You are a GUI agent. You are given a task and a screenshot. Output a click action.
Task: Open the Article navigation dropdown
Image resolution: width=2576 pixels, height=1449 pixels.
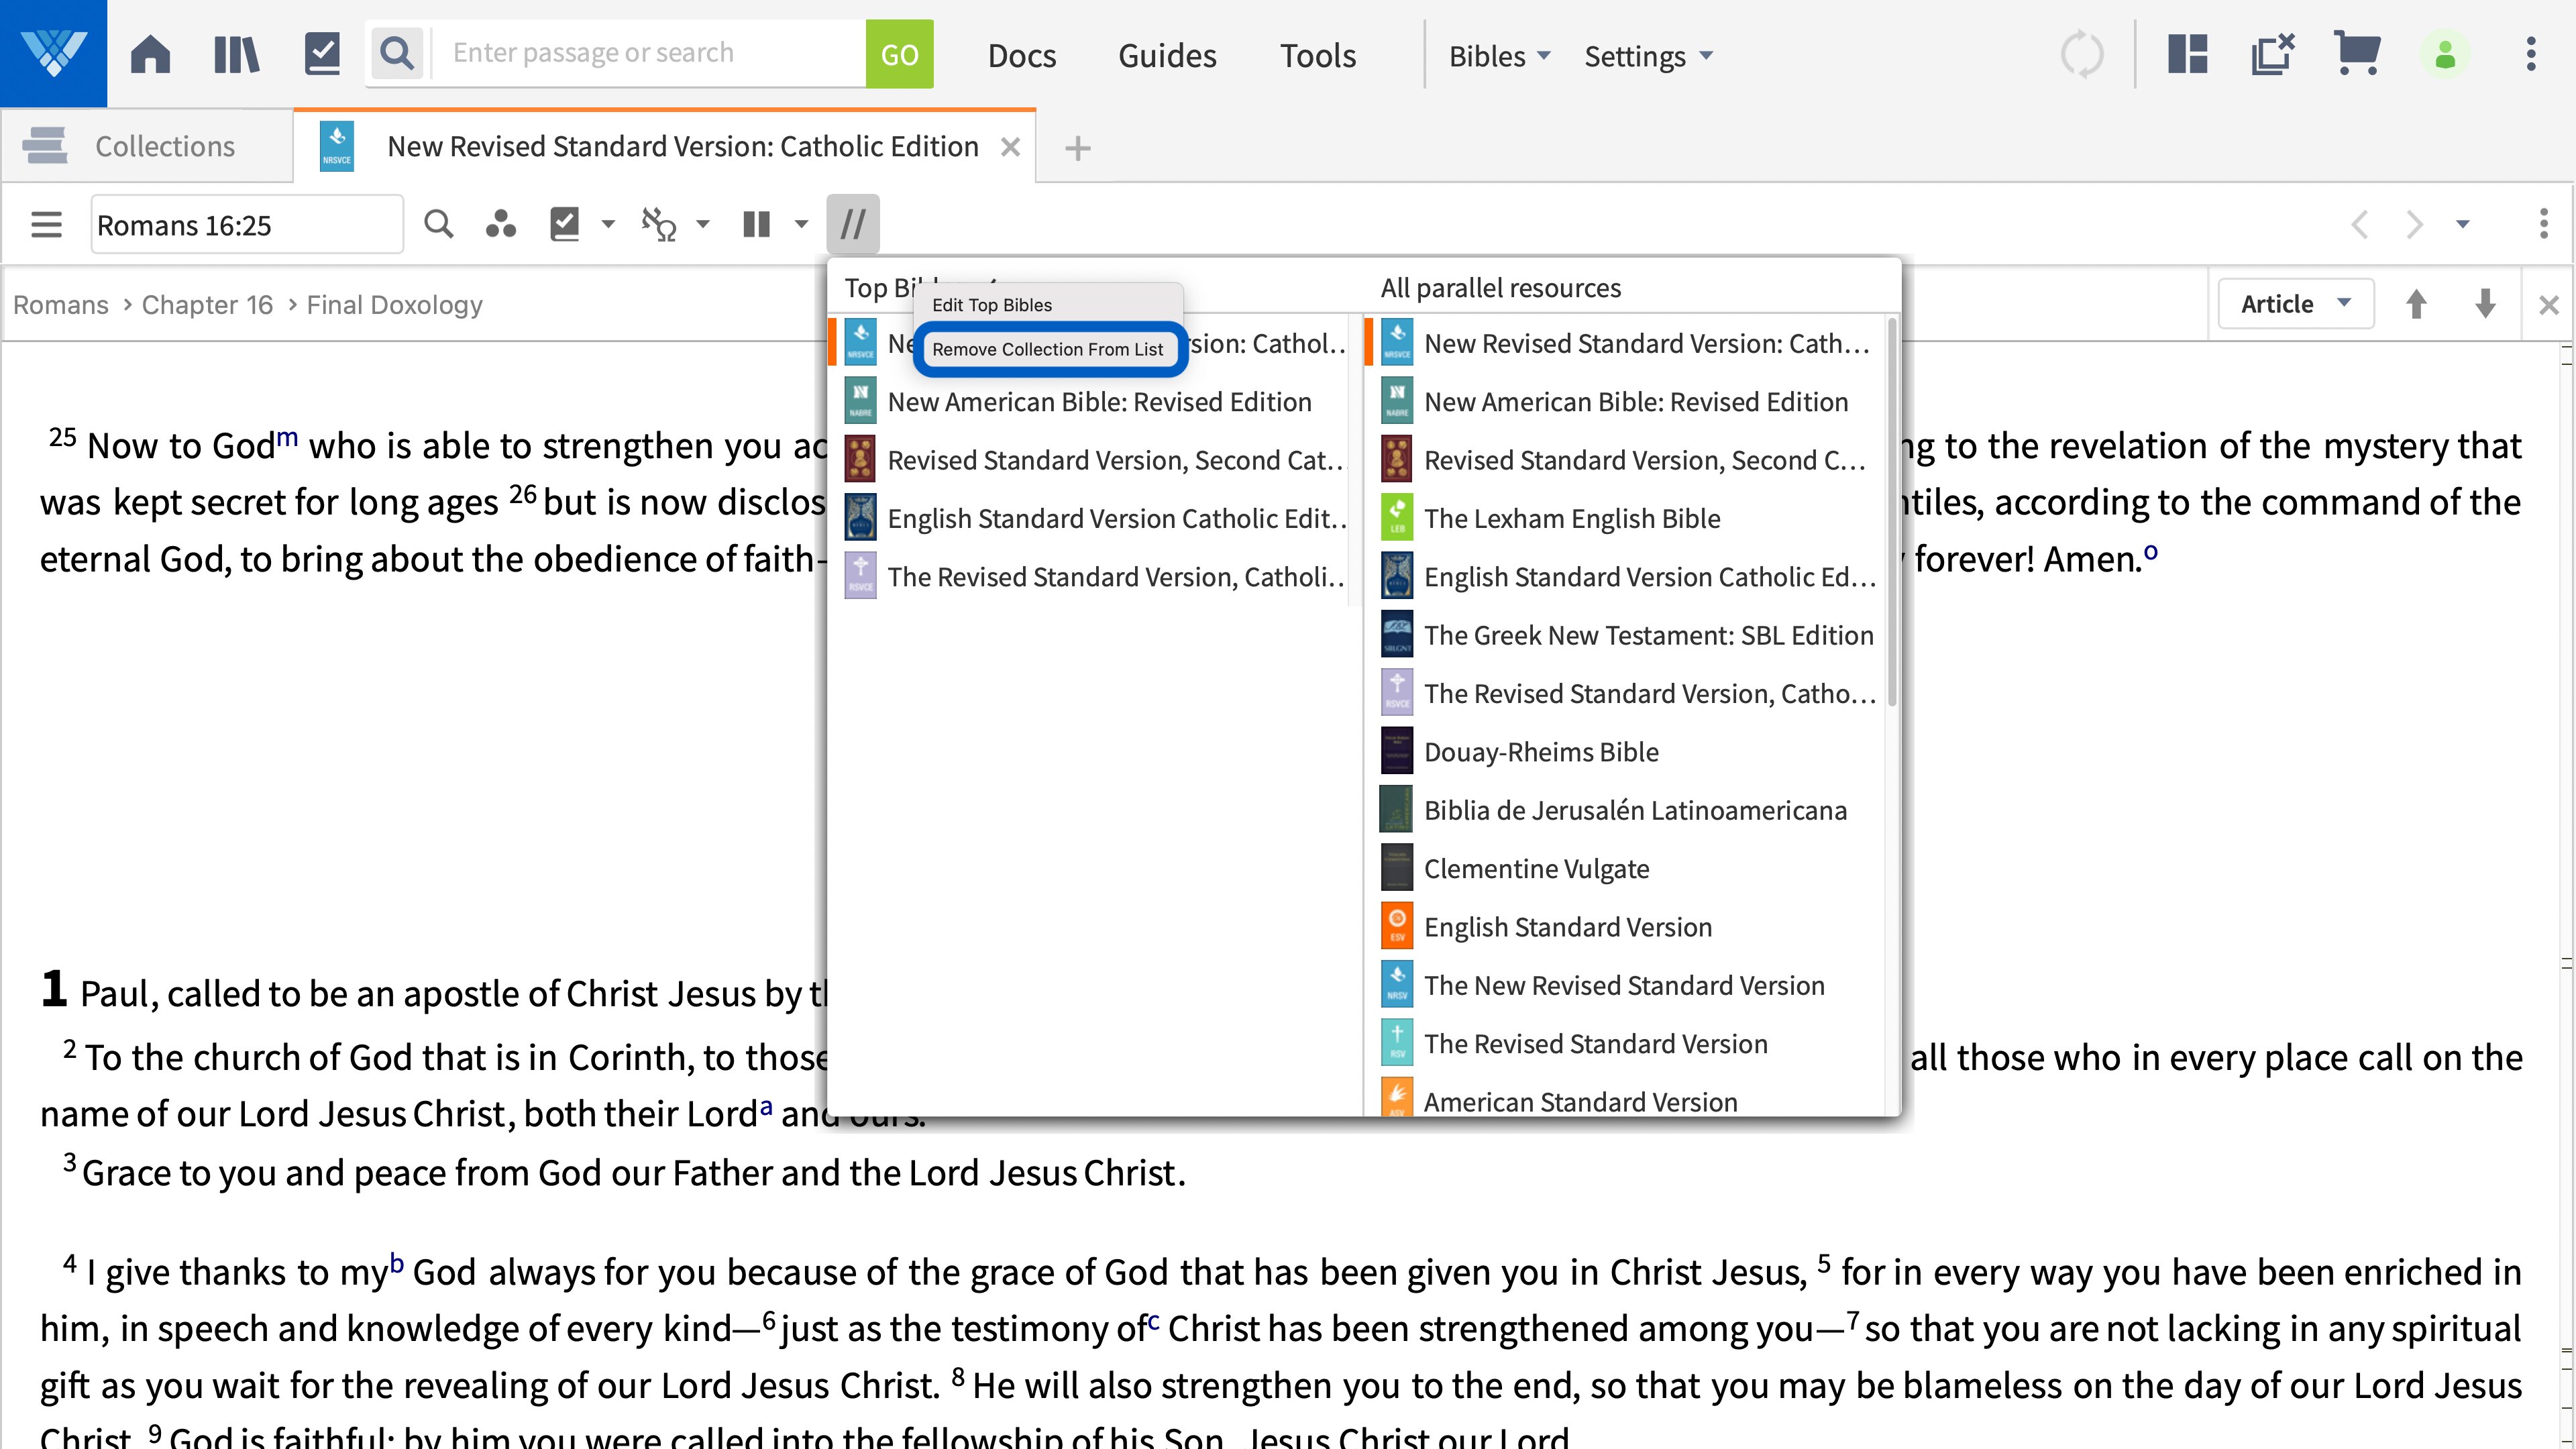pyautogui.click(x=2295, y=304)
